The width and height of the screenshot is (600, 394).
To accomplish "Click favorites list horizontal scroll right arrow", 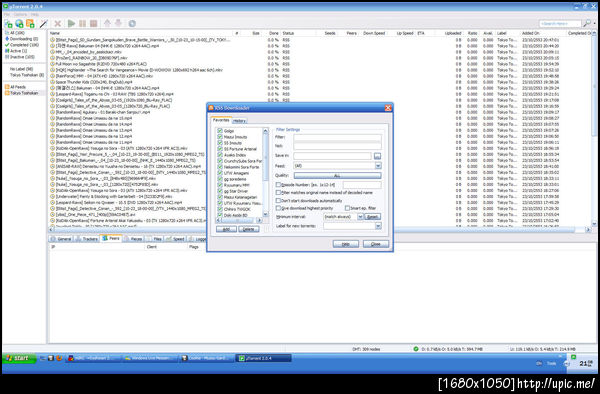I will pyautogui.click(x=259, y=220).
